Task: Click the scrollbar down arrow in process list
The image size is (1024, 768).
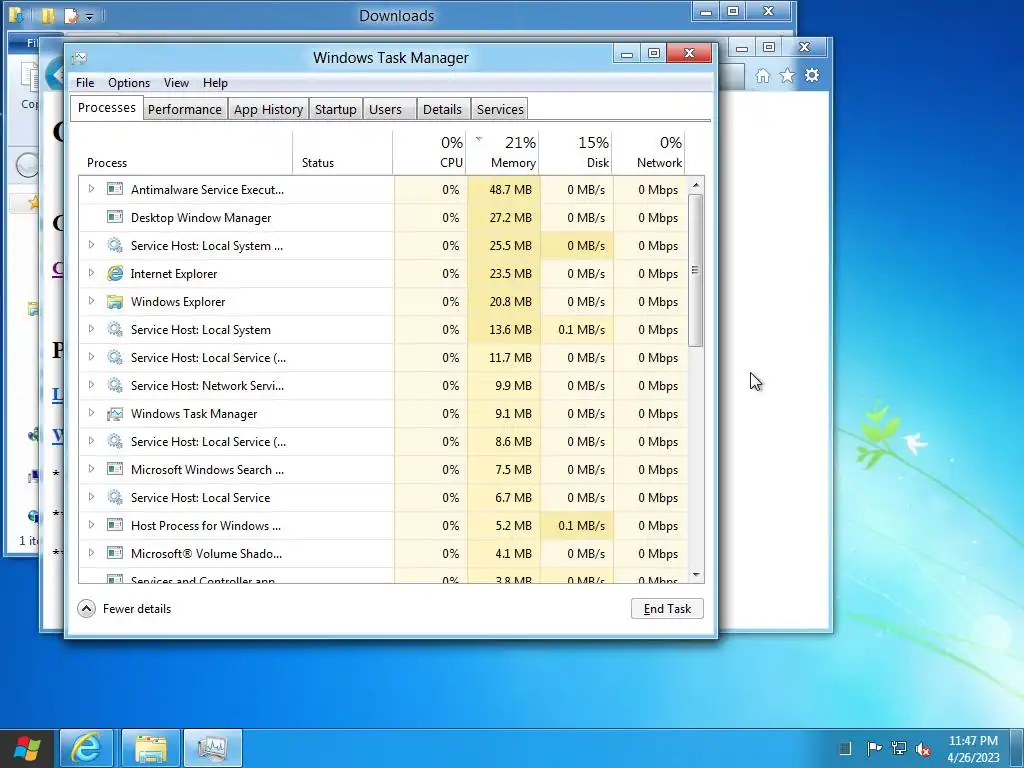Action: 696,575
